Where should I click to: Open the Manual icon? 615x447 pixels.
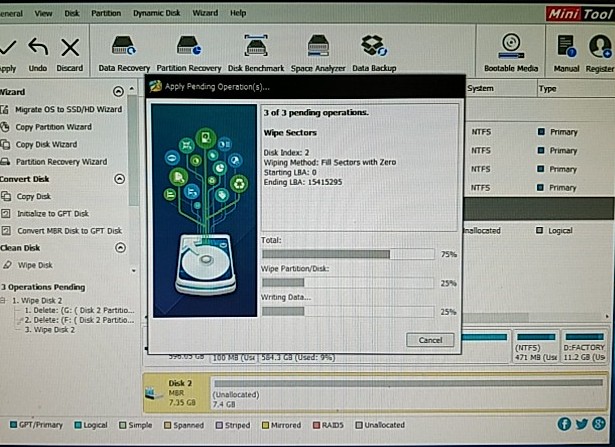pyautogui.click(x=566, y=48)
